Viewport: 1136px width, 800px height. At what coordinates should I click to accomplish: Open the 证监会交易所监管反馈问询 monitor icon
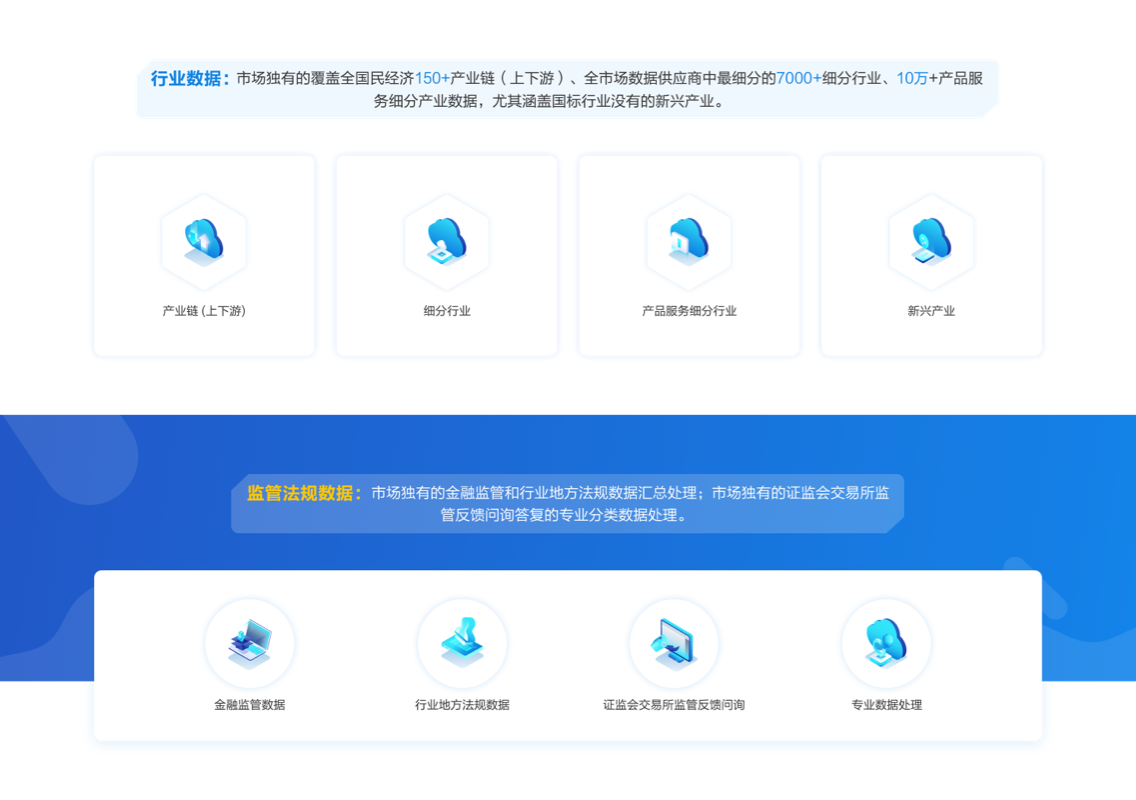674,642
